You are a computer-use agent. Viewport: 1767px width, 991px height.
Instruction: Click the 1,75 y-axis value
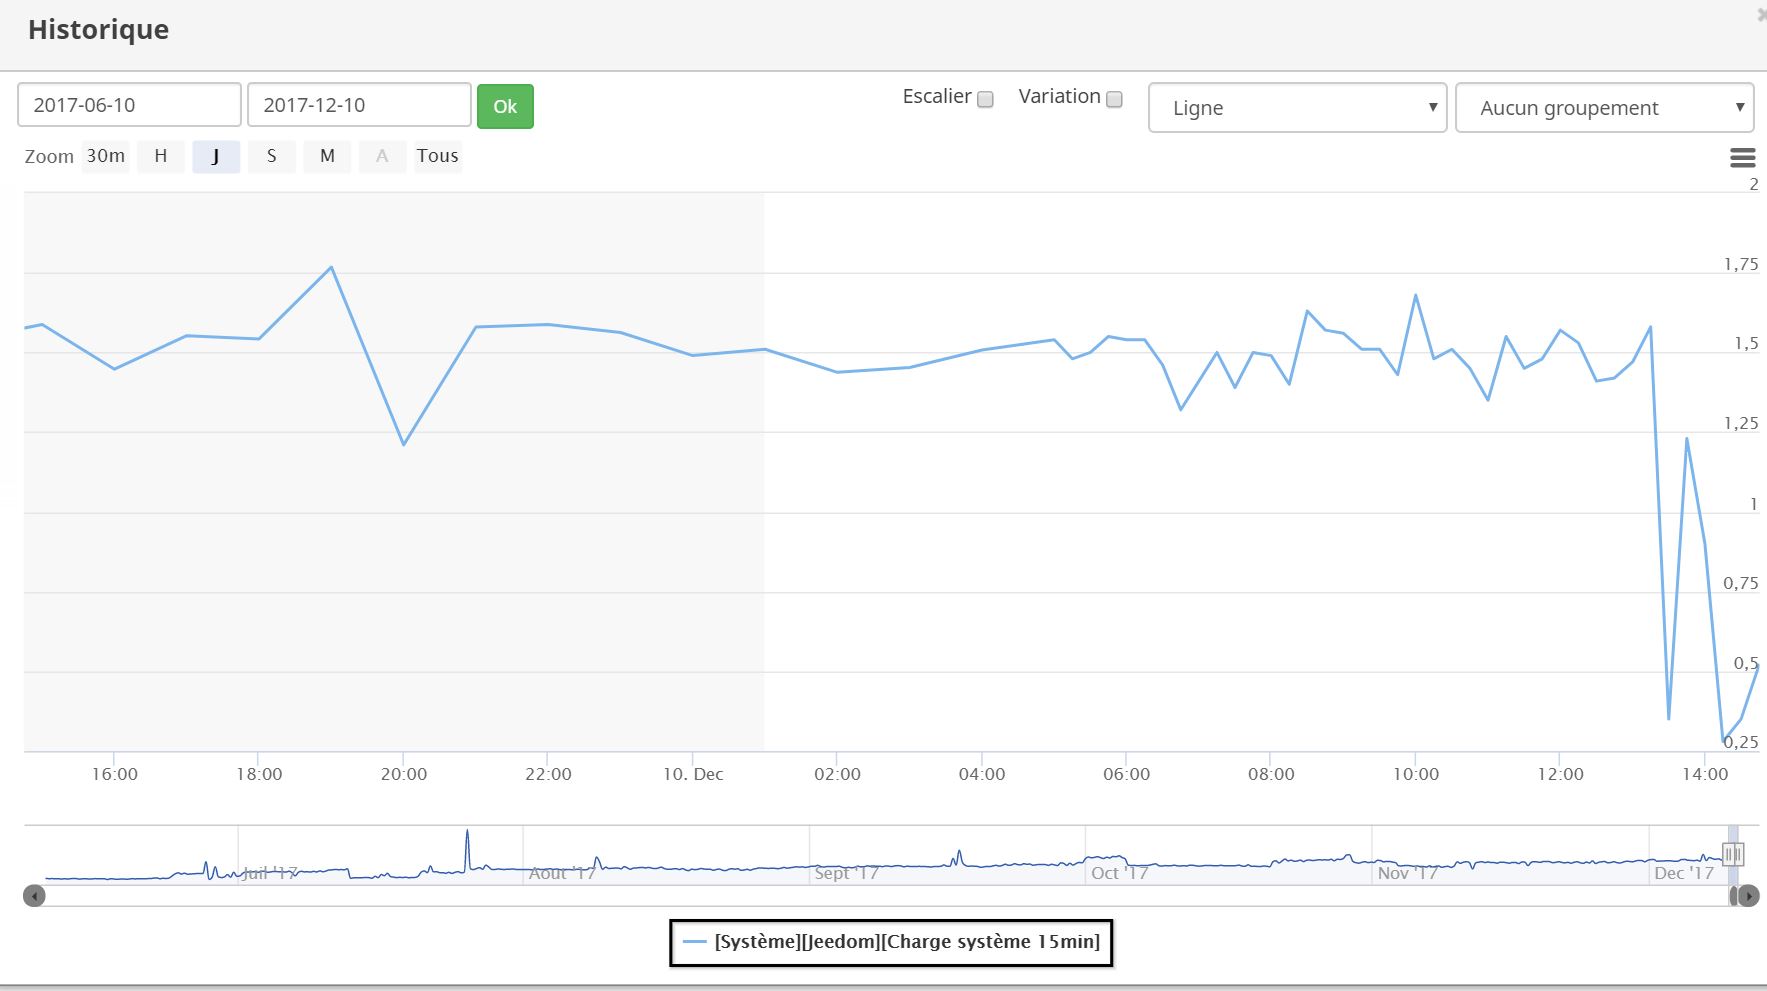point(1740,264)
